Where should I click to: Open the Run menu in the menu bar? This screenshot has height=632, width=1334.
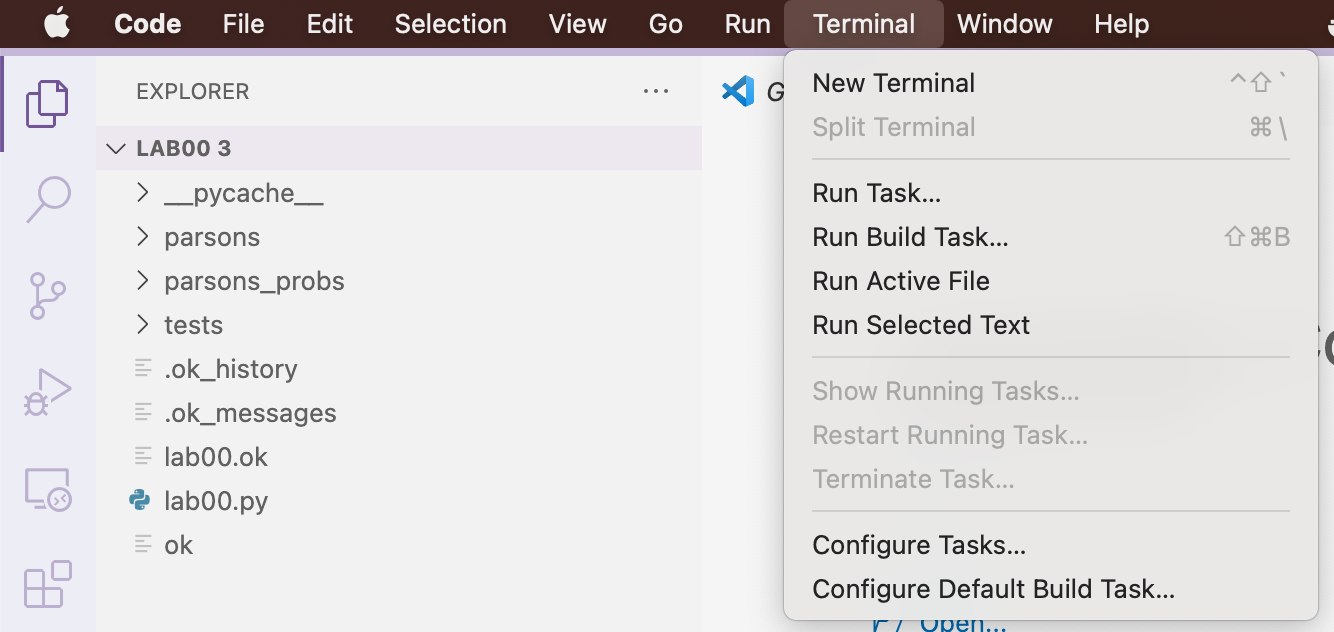[747, 23]
